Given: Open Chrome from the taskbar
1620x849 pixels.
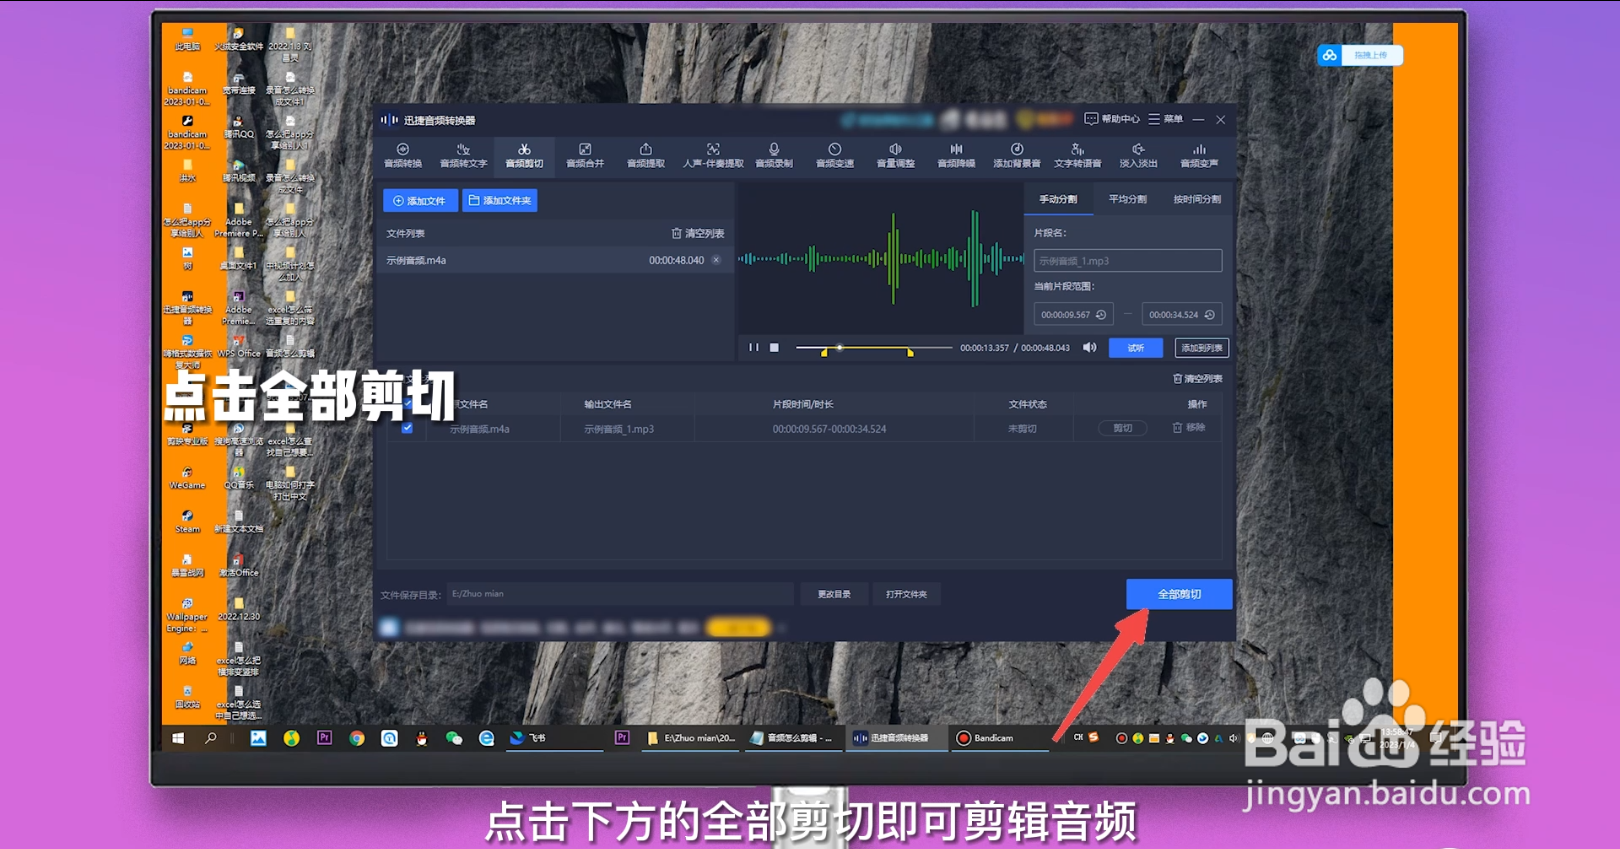Looking at the screenshot, I should coord(356,738).
